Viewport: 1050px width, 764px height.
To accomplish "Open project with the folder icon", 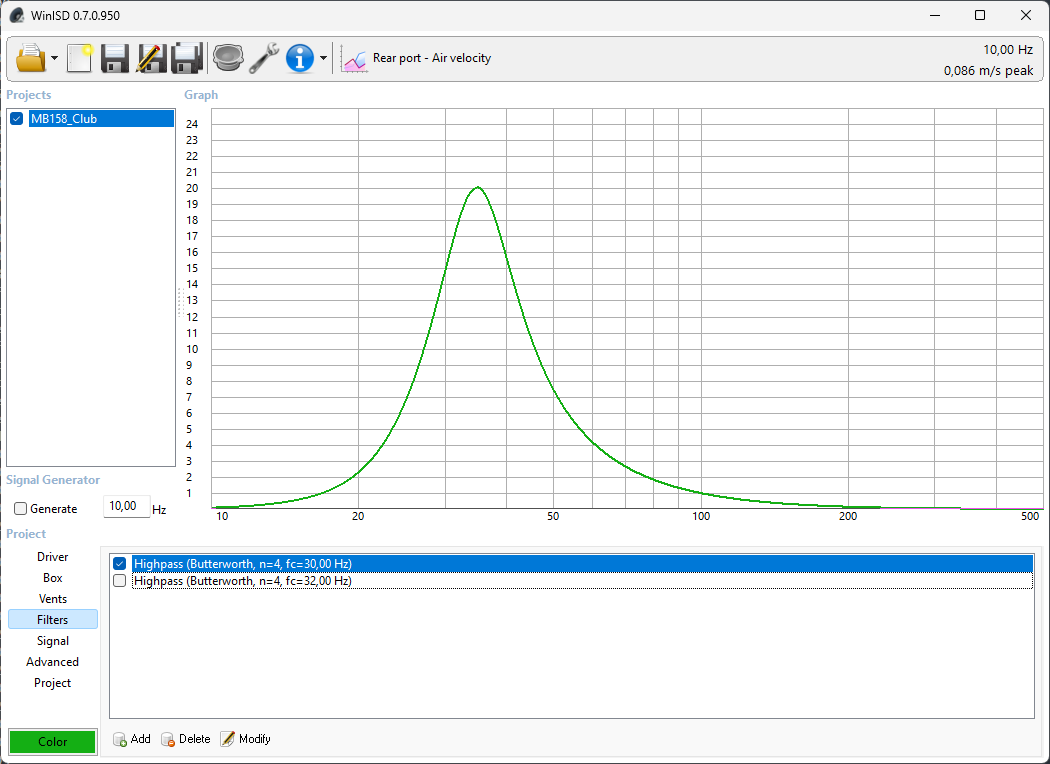I will click(x=31, y=58).
